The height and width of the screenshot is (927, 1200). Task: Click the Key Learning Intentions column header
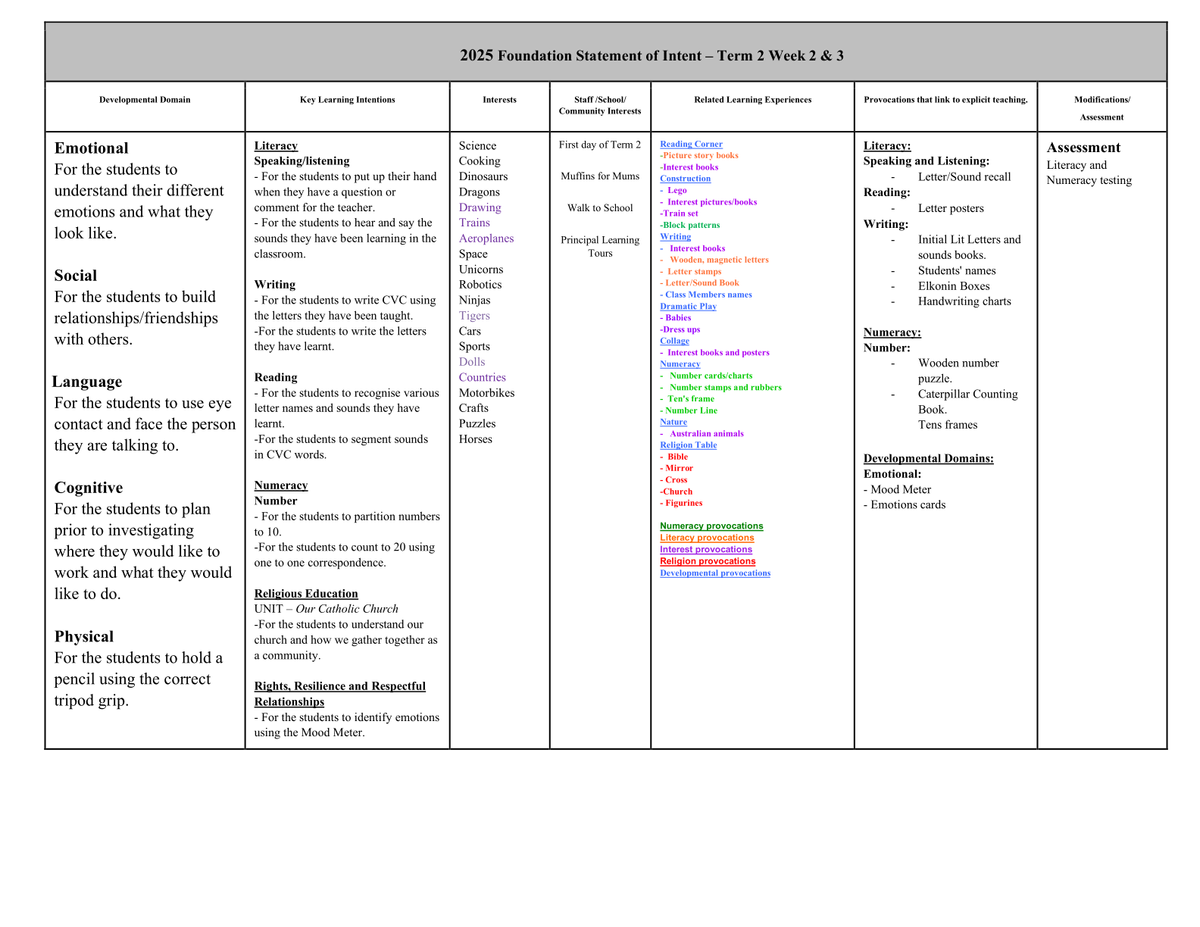[347, 100]
